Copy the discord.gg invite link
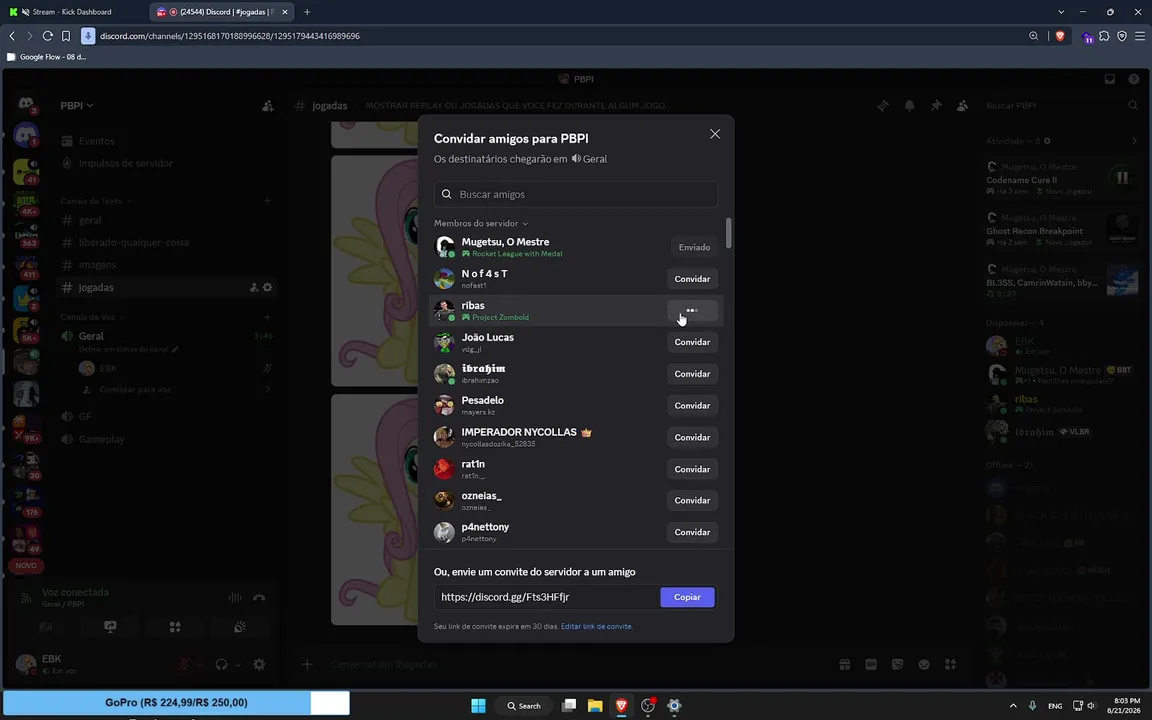The image size is (1152, 720). click(x=687, y=597)
